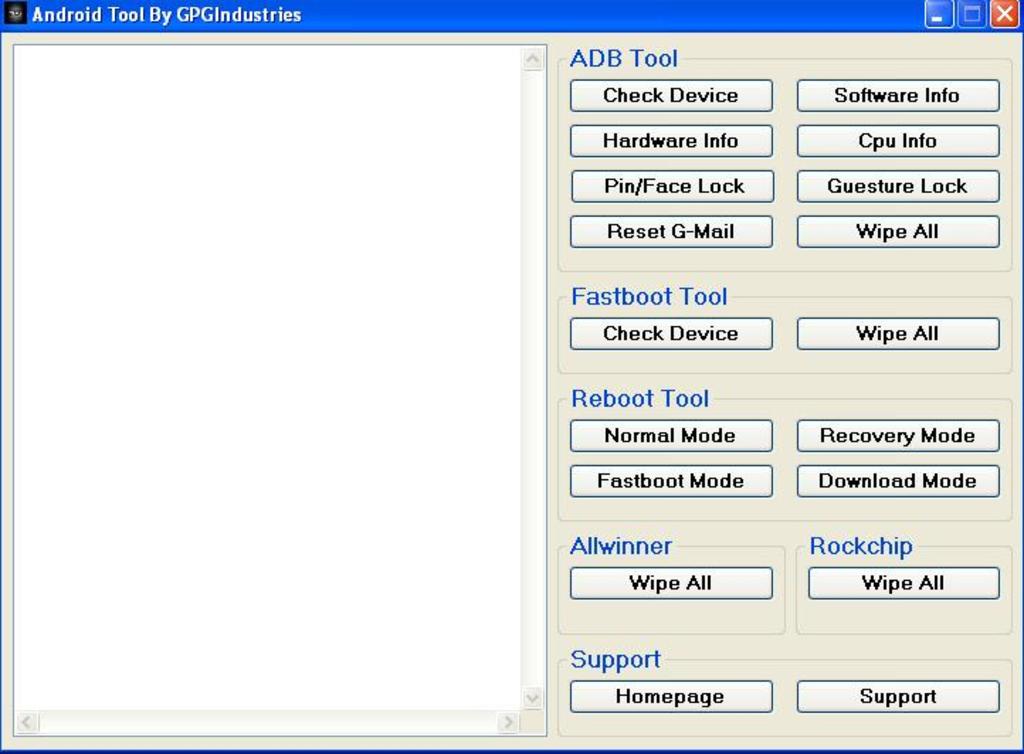Click the log panel scroll left arrow

coord(27,723)
